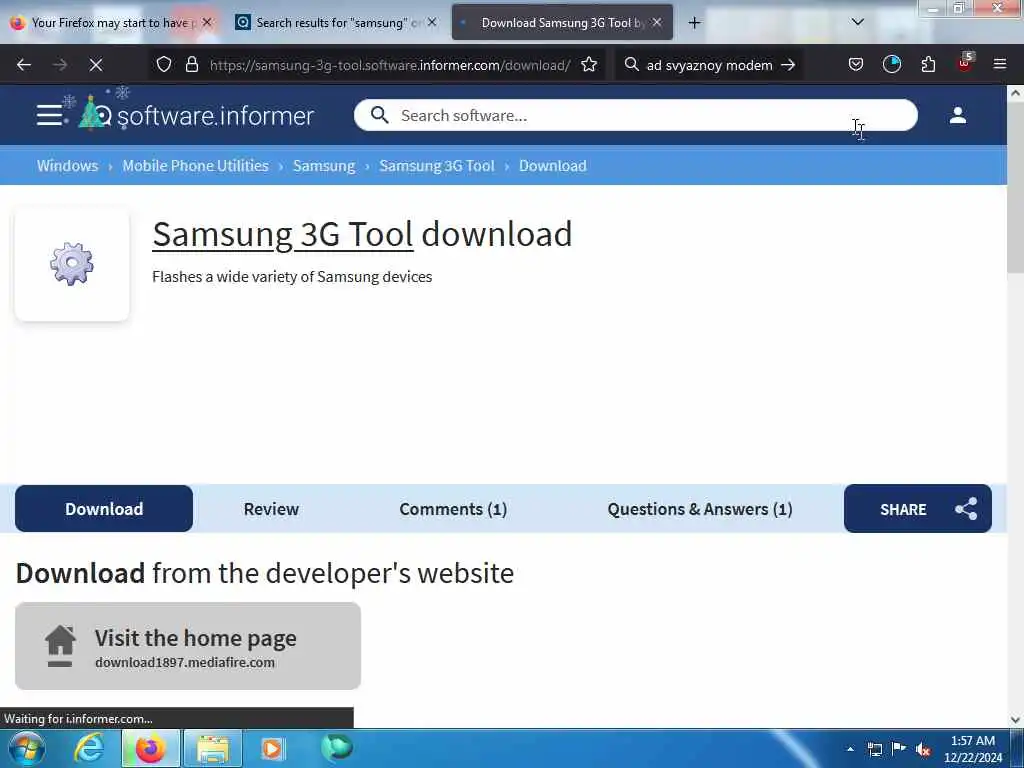Screen dimensions: 1024x768
Task: Open the Firefox account circle icon
Action: (x=891, y=65)
